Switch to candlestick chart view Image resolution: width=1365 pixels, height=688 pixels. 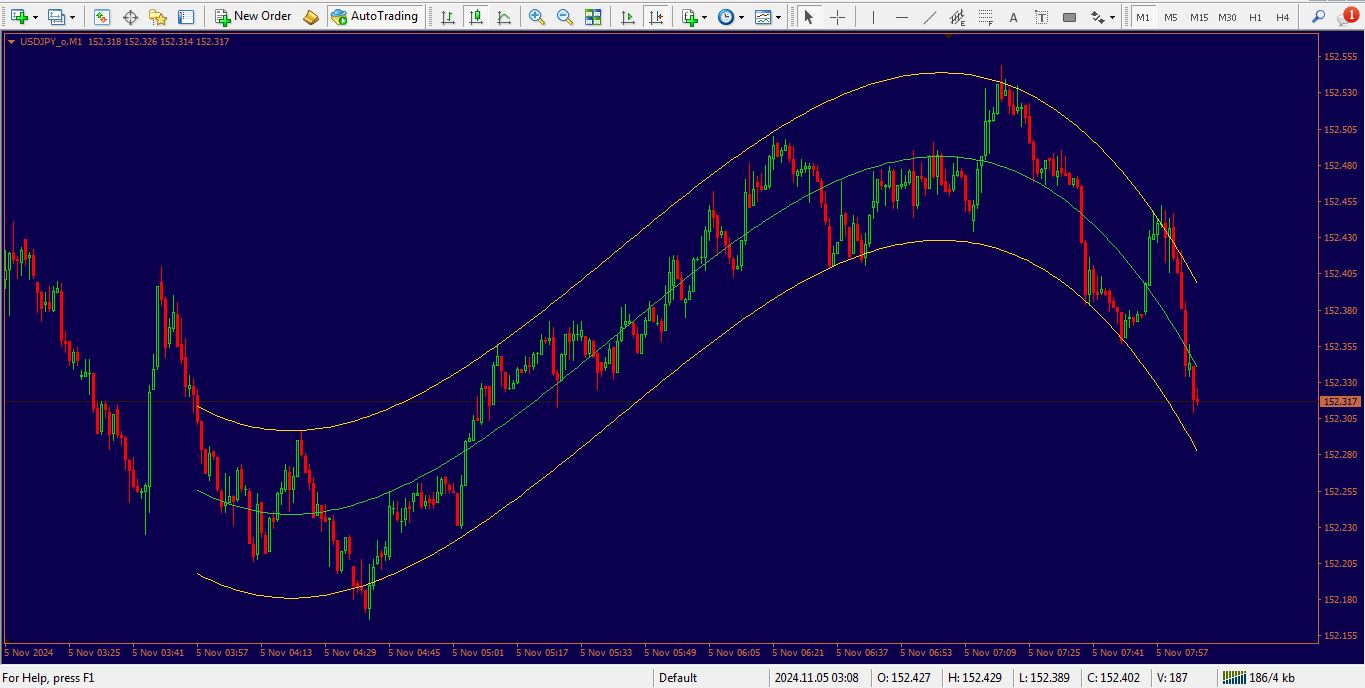[475, 17]
